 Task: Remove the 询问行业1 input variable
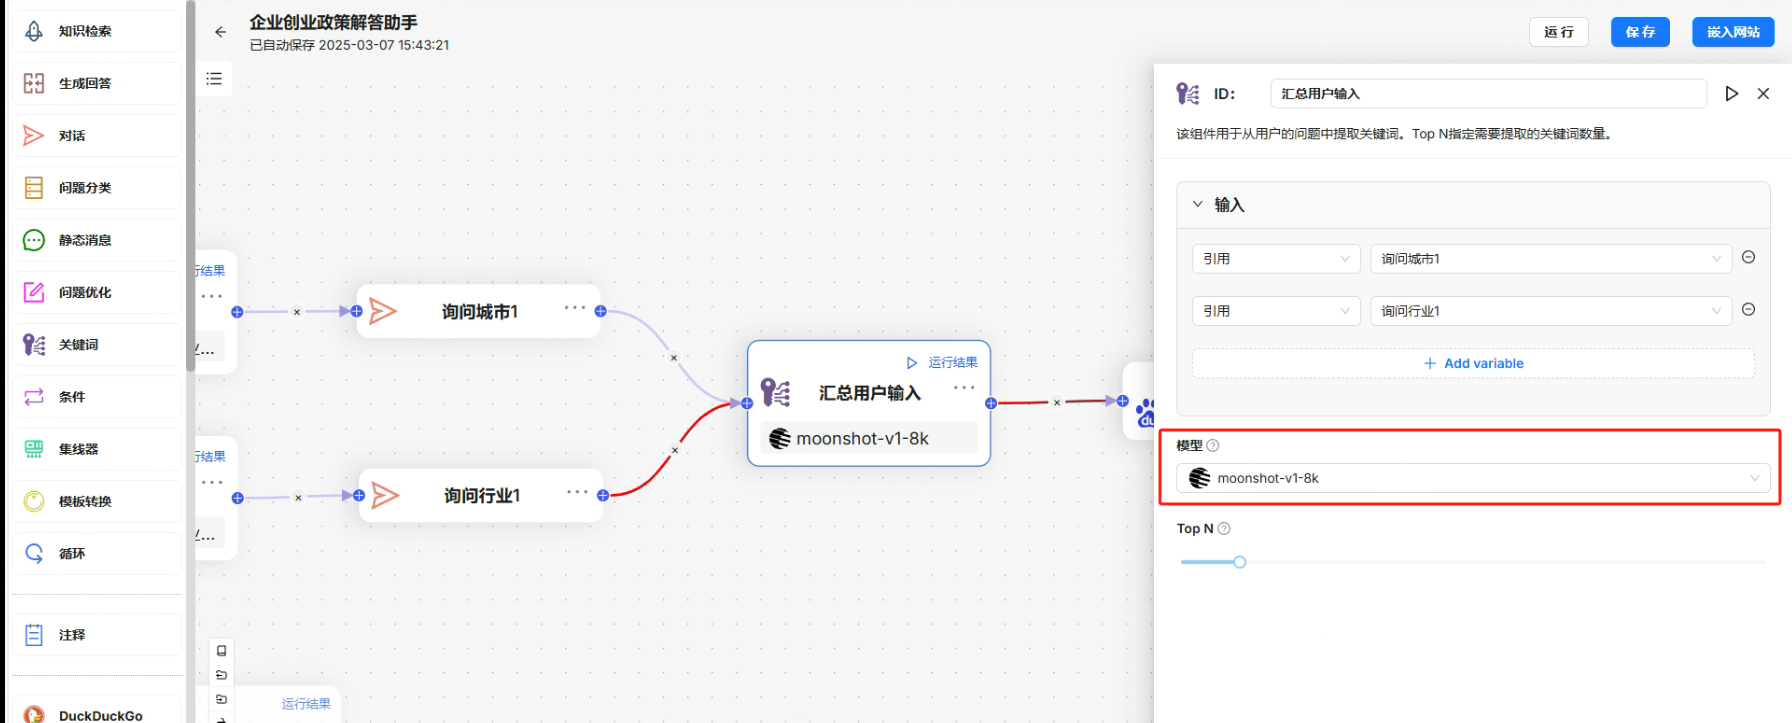pos(1748,310)
